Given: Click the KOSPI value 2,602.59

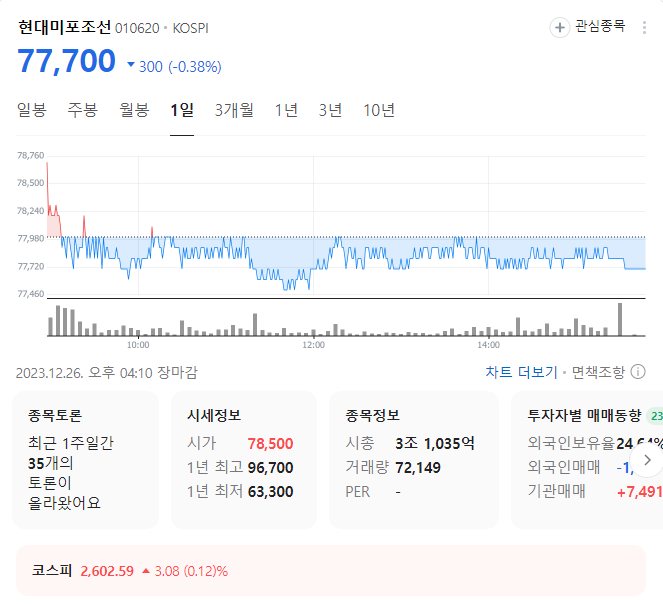Looking at the screenshot, I should click(x=107, y=571).
